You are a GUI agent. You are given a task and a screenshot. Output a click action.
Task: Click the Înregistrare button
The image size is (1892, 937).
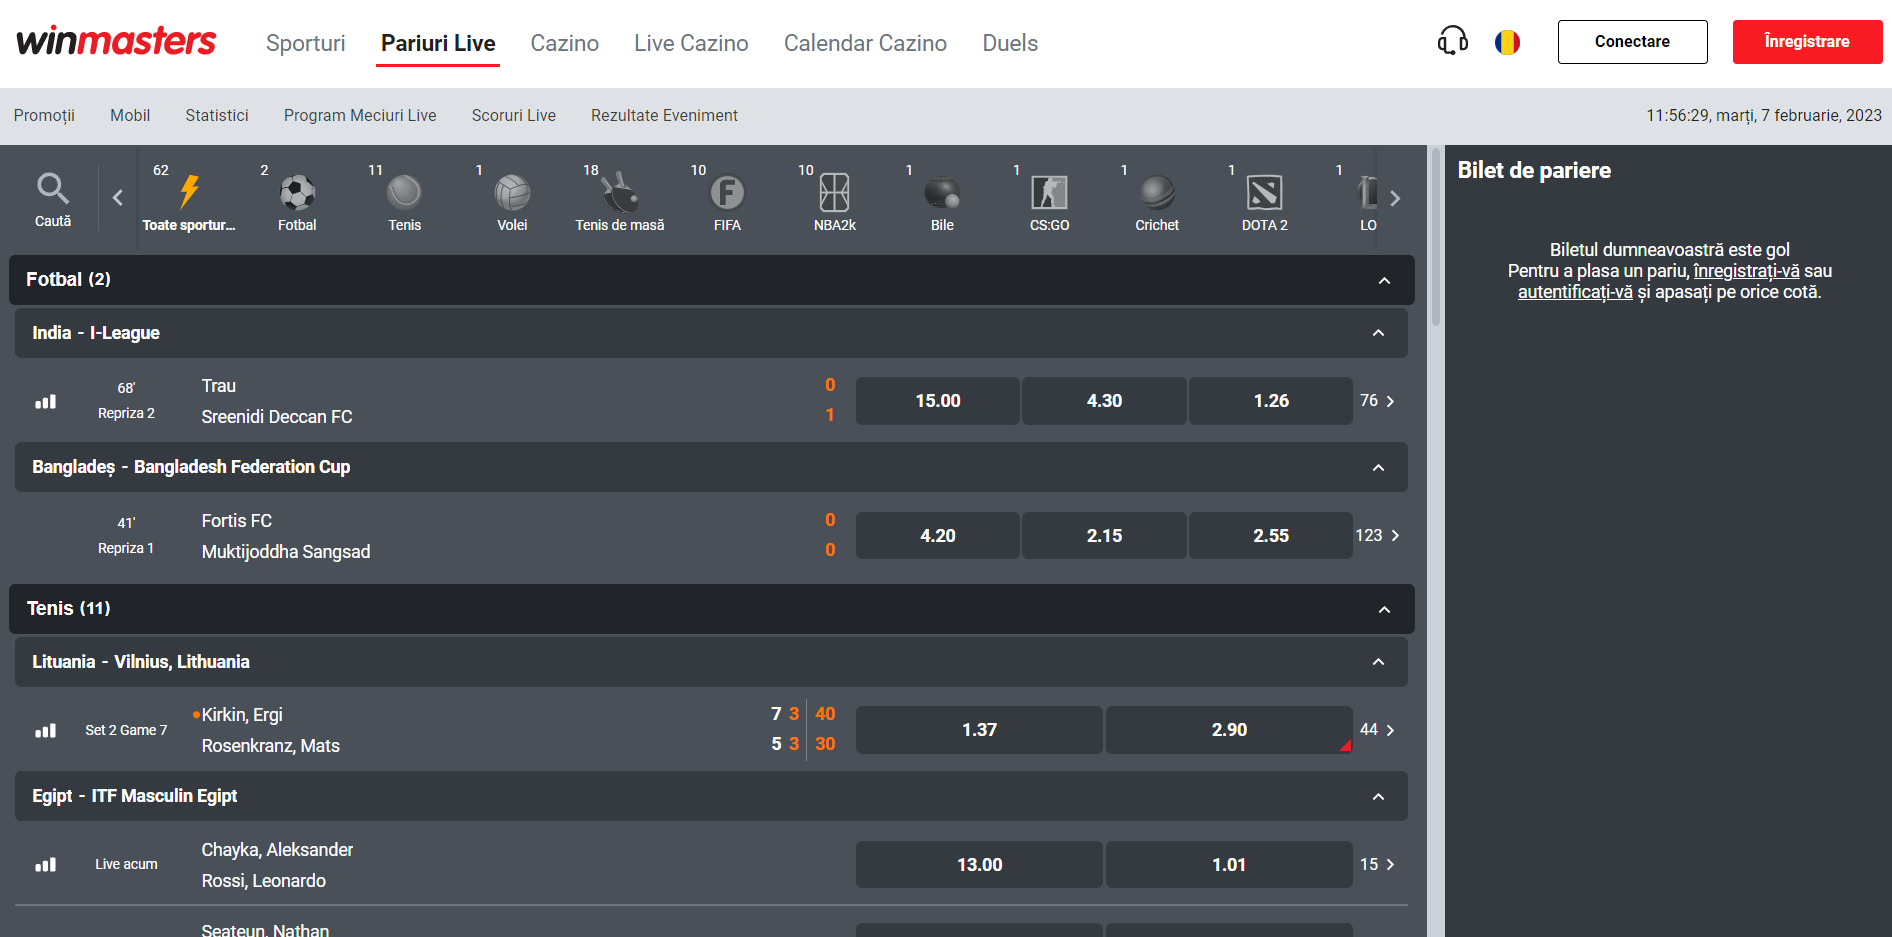[x=1807, y=42]
